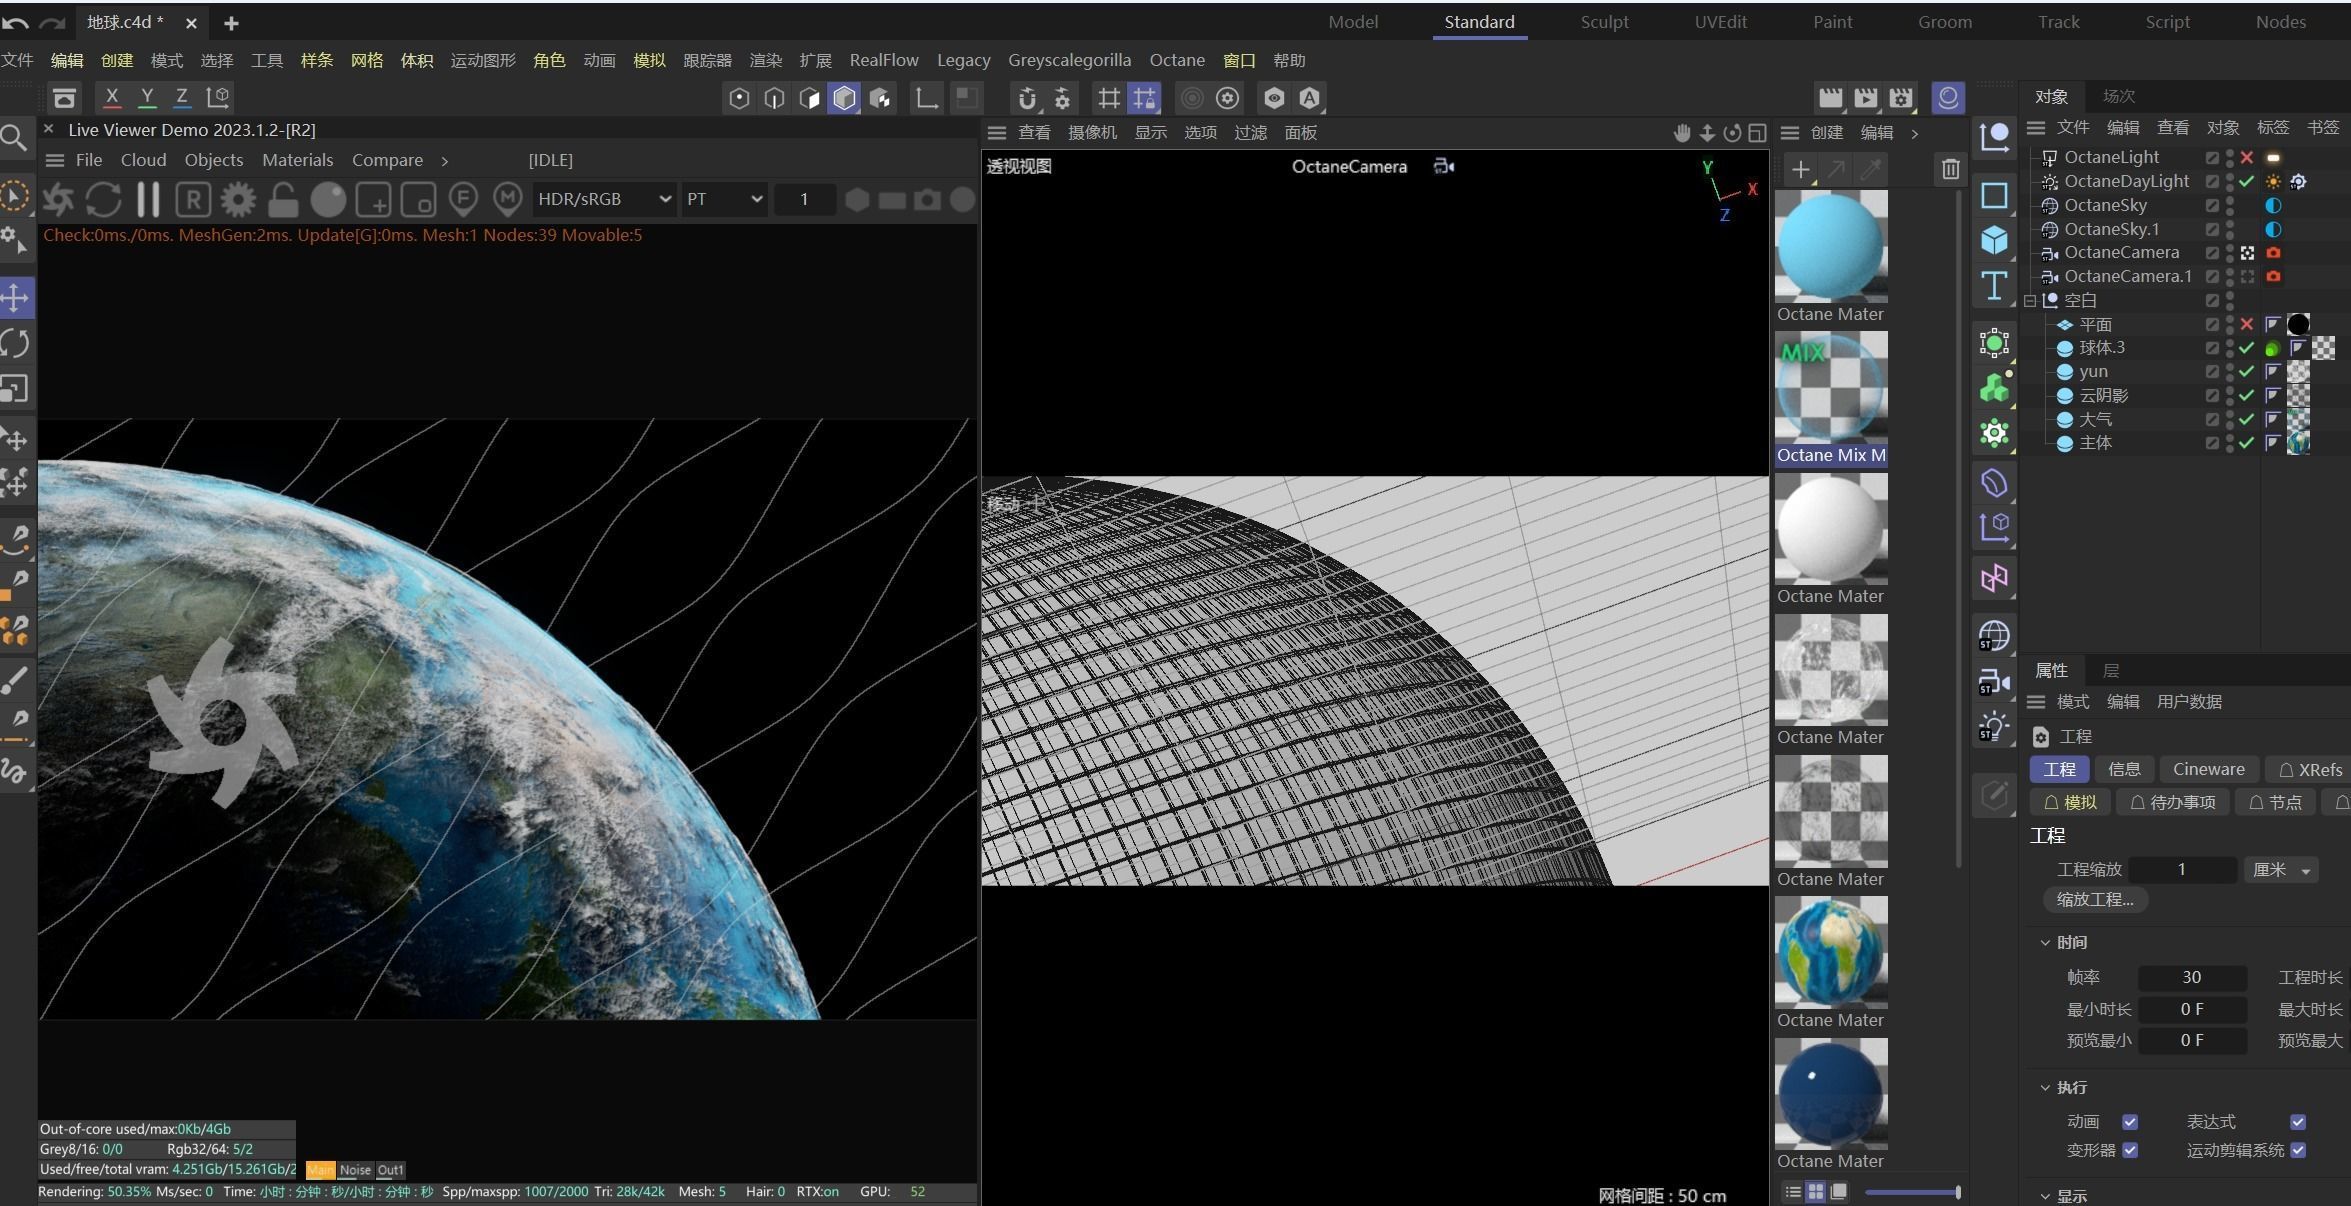Toggle 平面 object enable red X

tap(2247, 324)
